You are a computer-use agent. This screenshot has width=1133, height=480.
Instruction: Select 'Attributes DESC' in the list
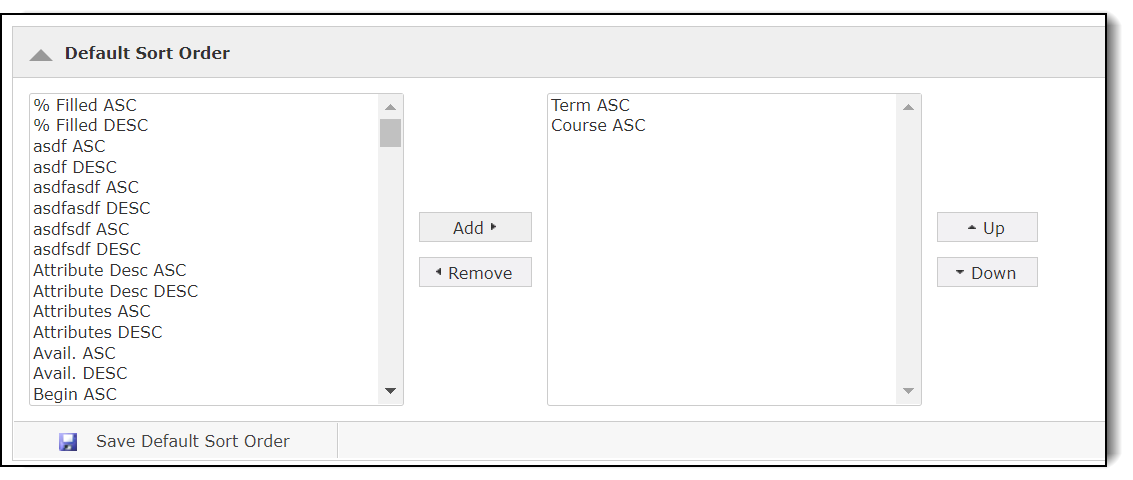[98, 332]
